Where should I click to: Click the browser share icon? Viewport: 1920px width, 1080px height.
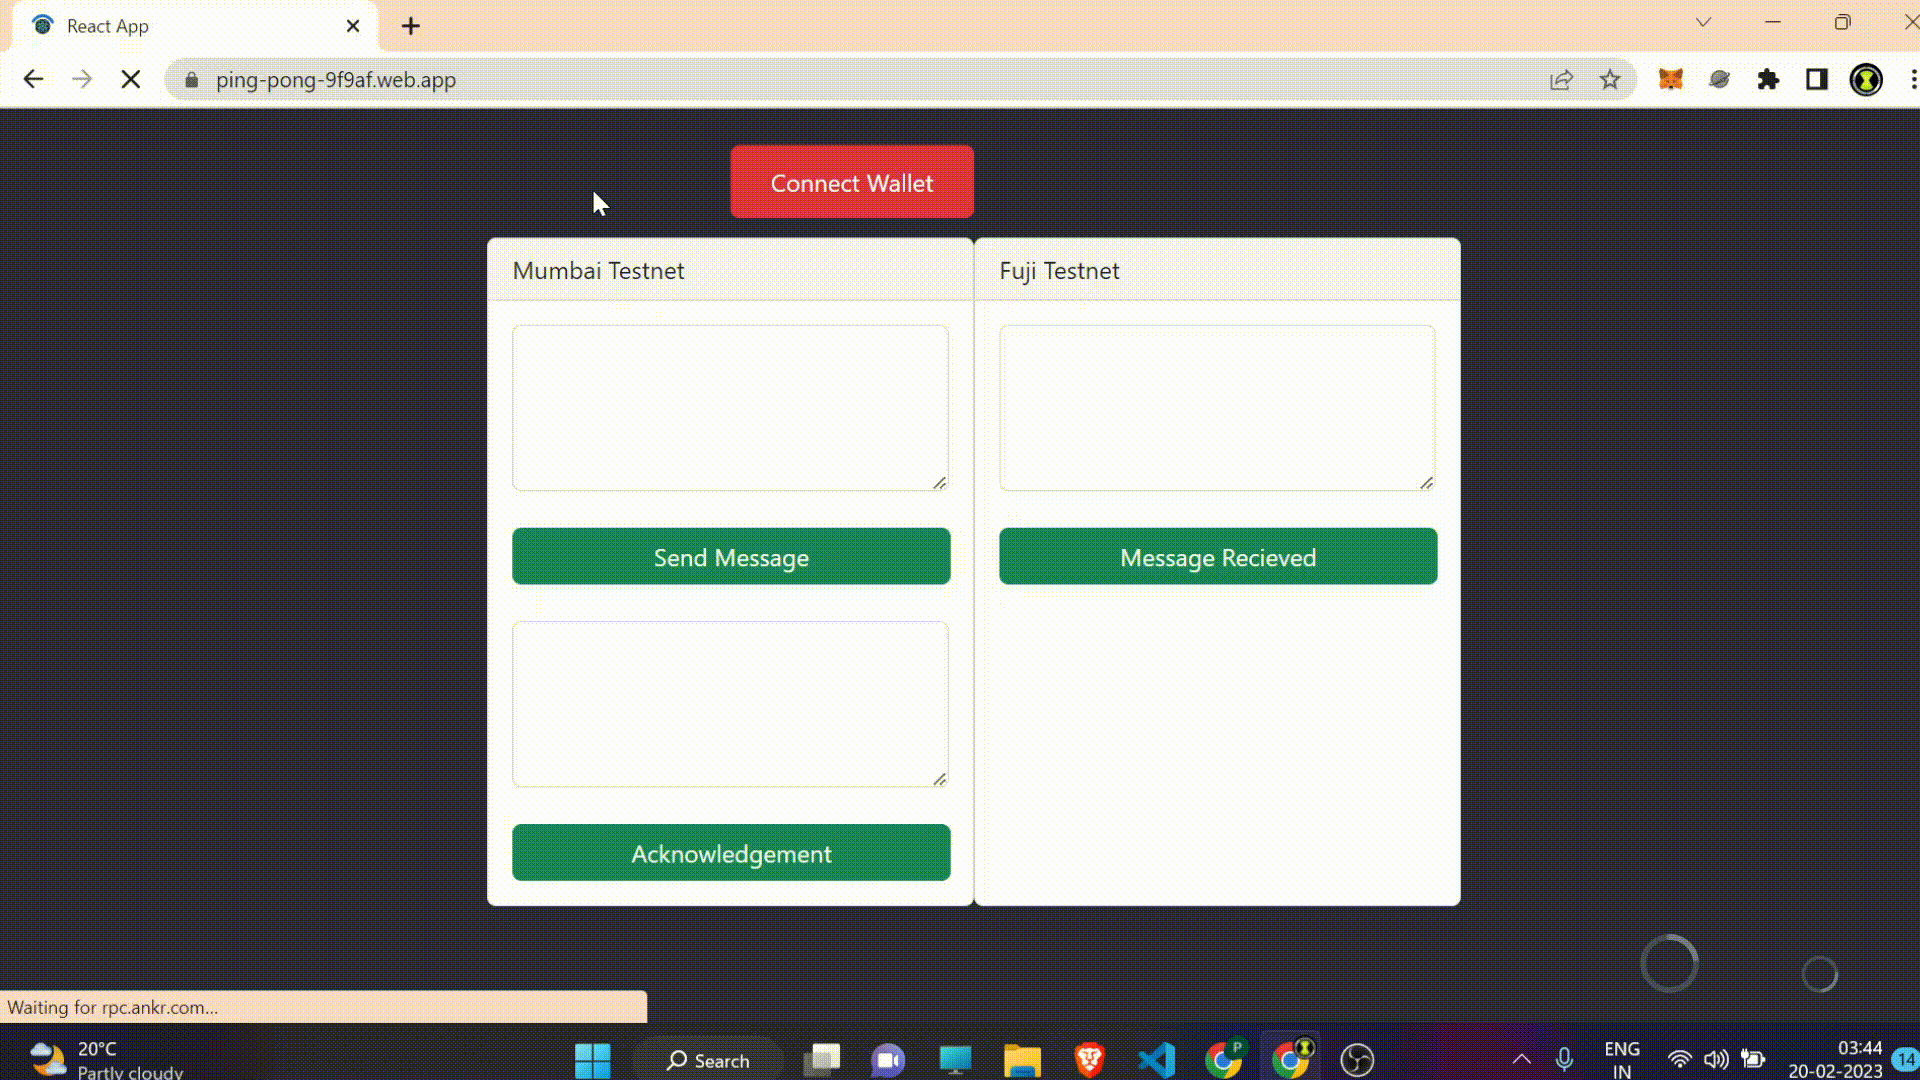point(1563,80)
